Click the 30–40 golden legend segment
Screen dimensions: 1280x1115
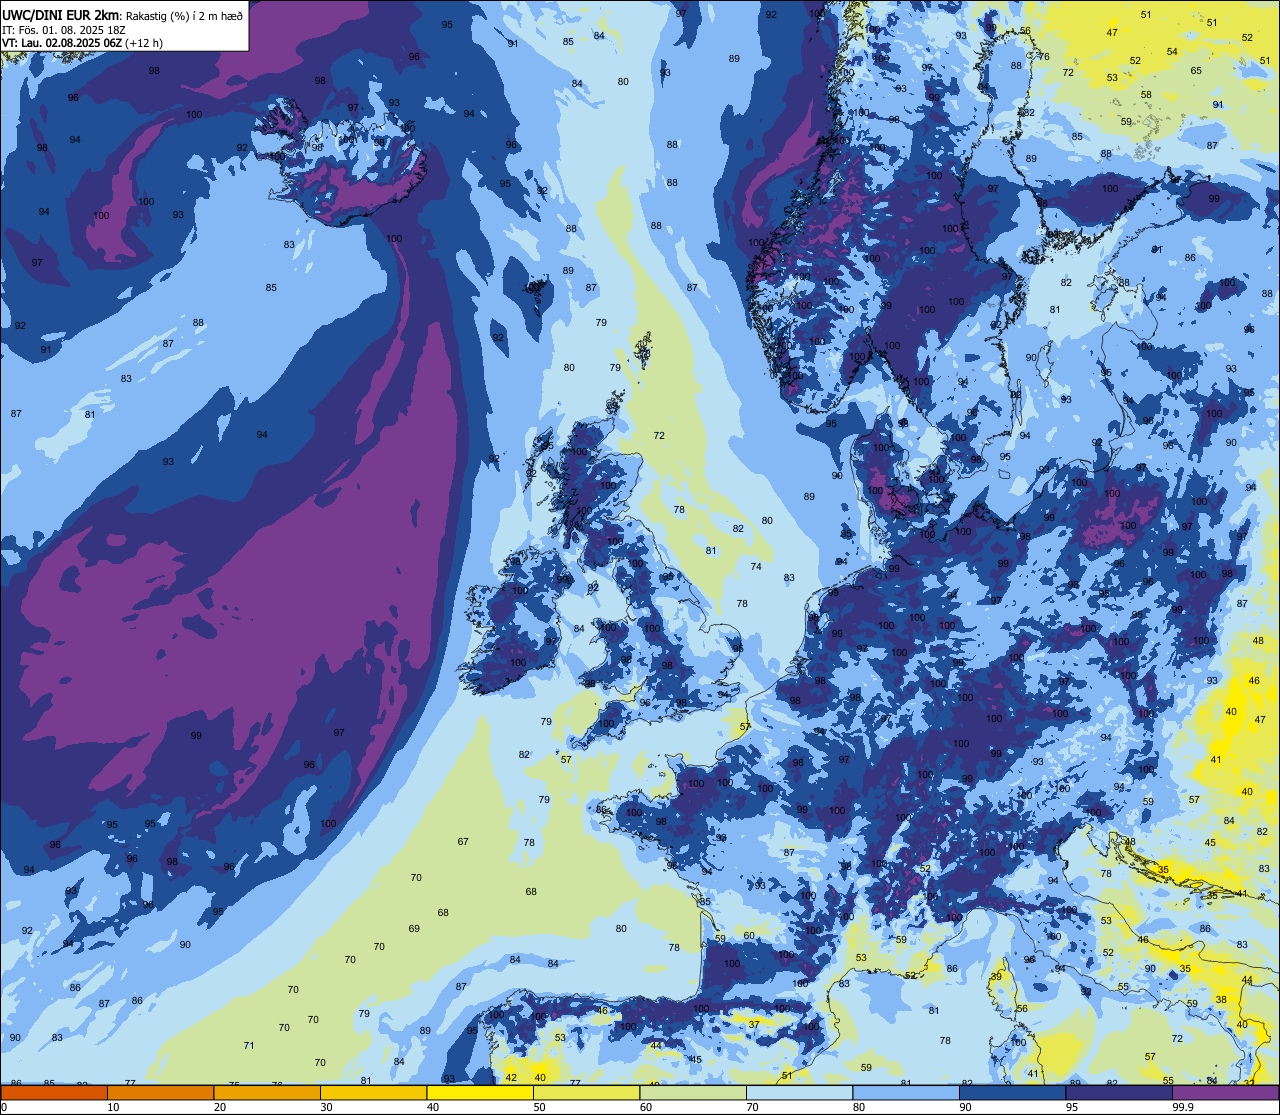coord(373,1093)
